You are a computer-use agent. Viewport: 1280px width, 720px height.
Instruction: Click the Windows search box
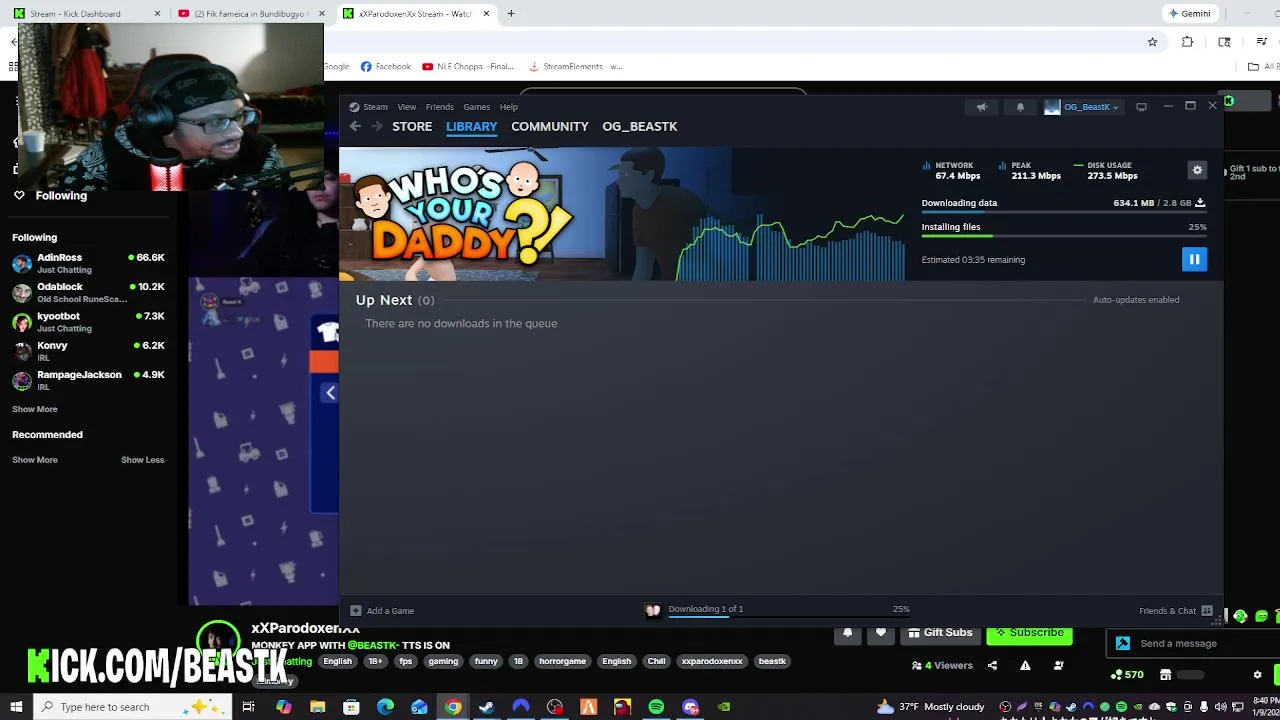[130, 707]
